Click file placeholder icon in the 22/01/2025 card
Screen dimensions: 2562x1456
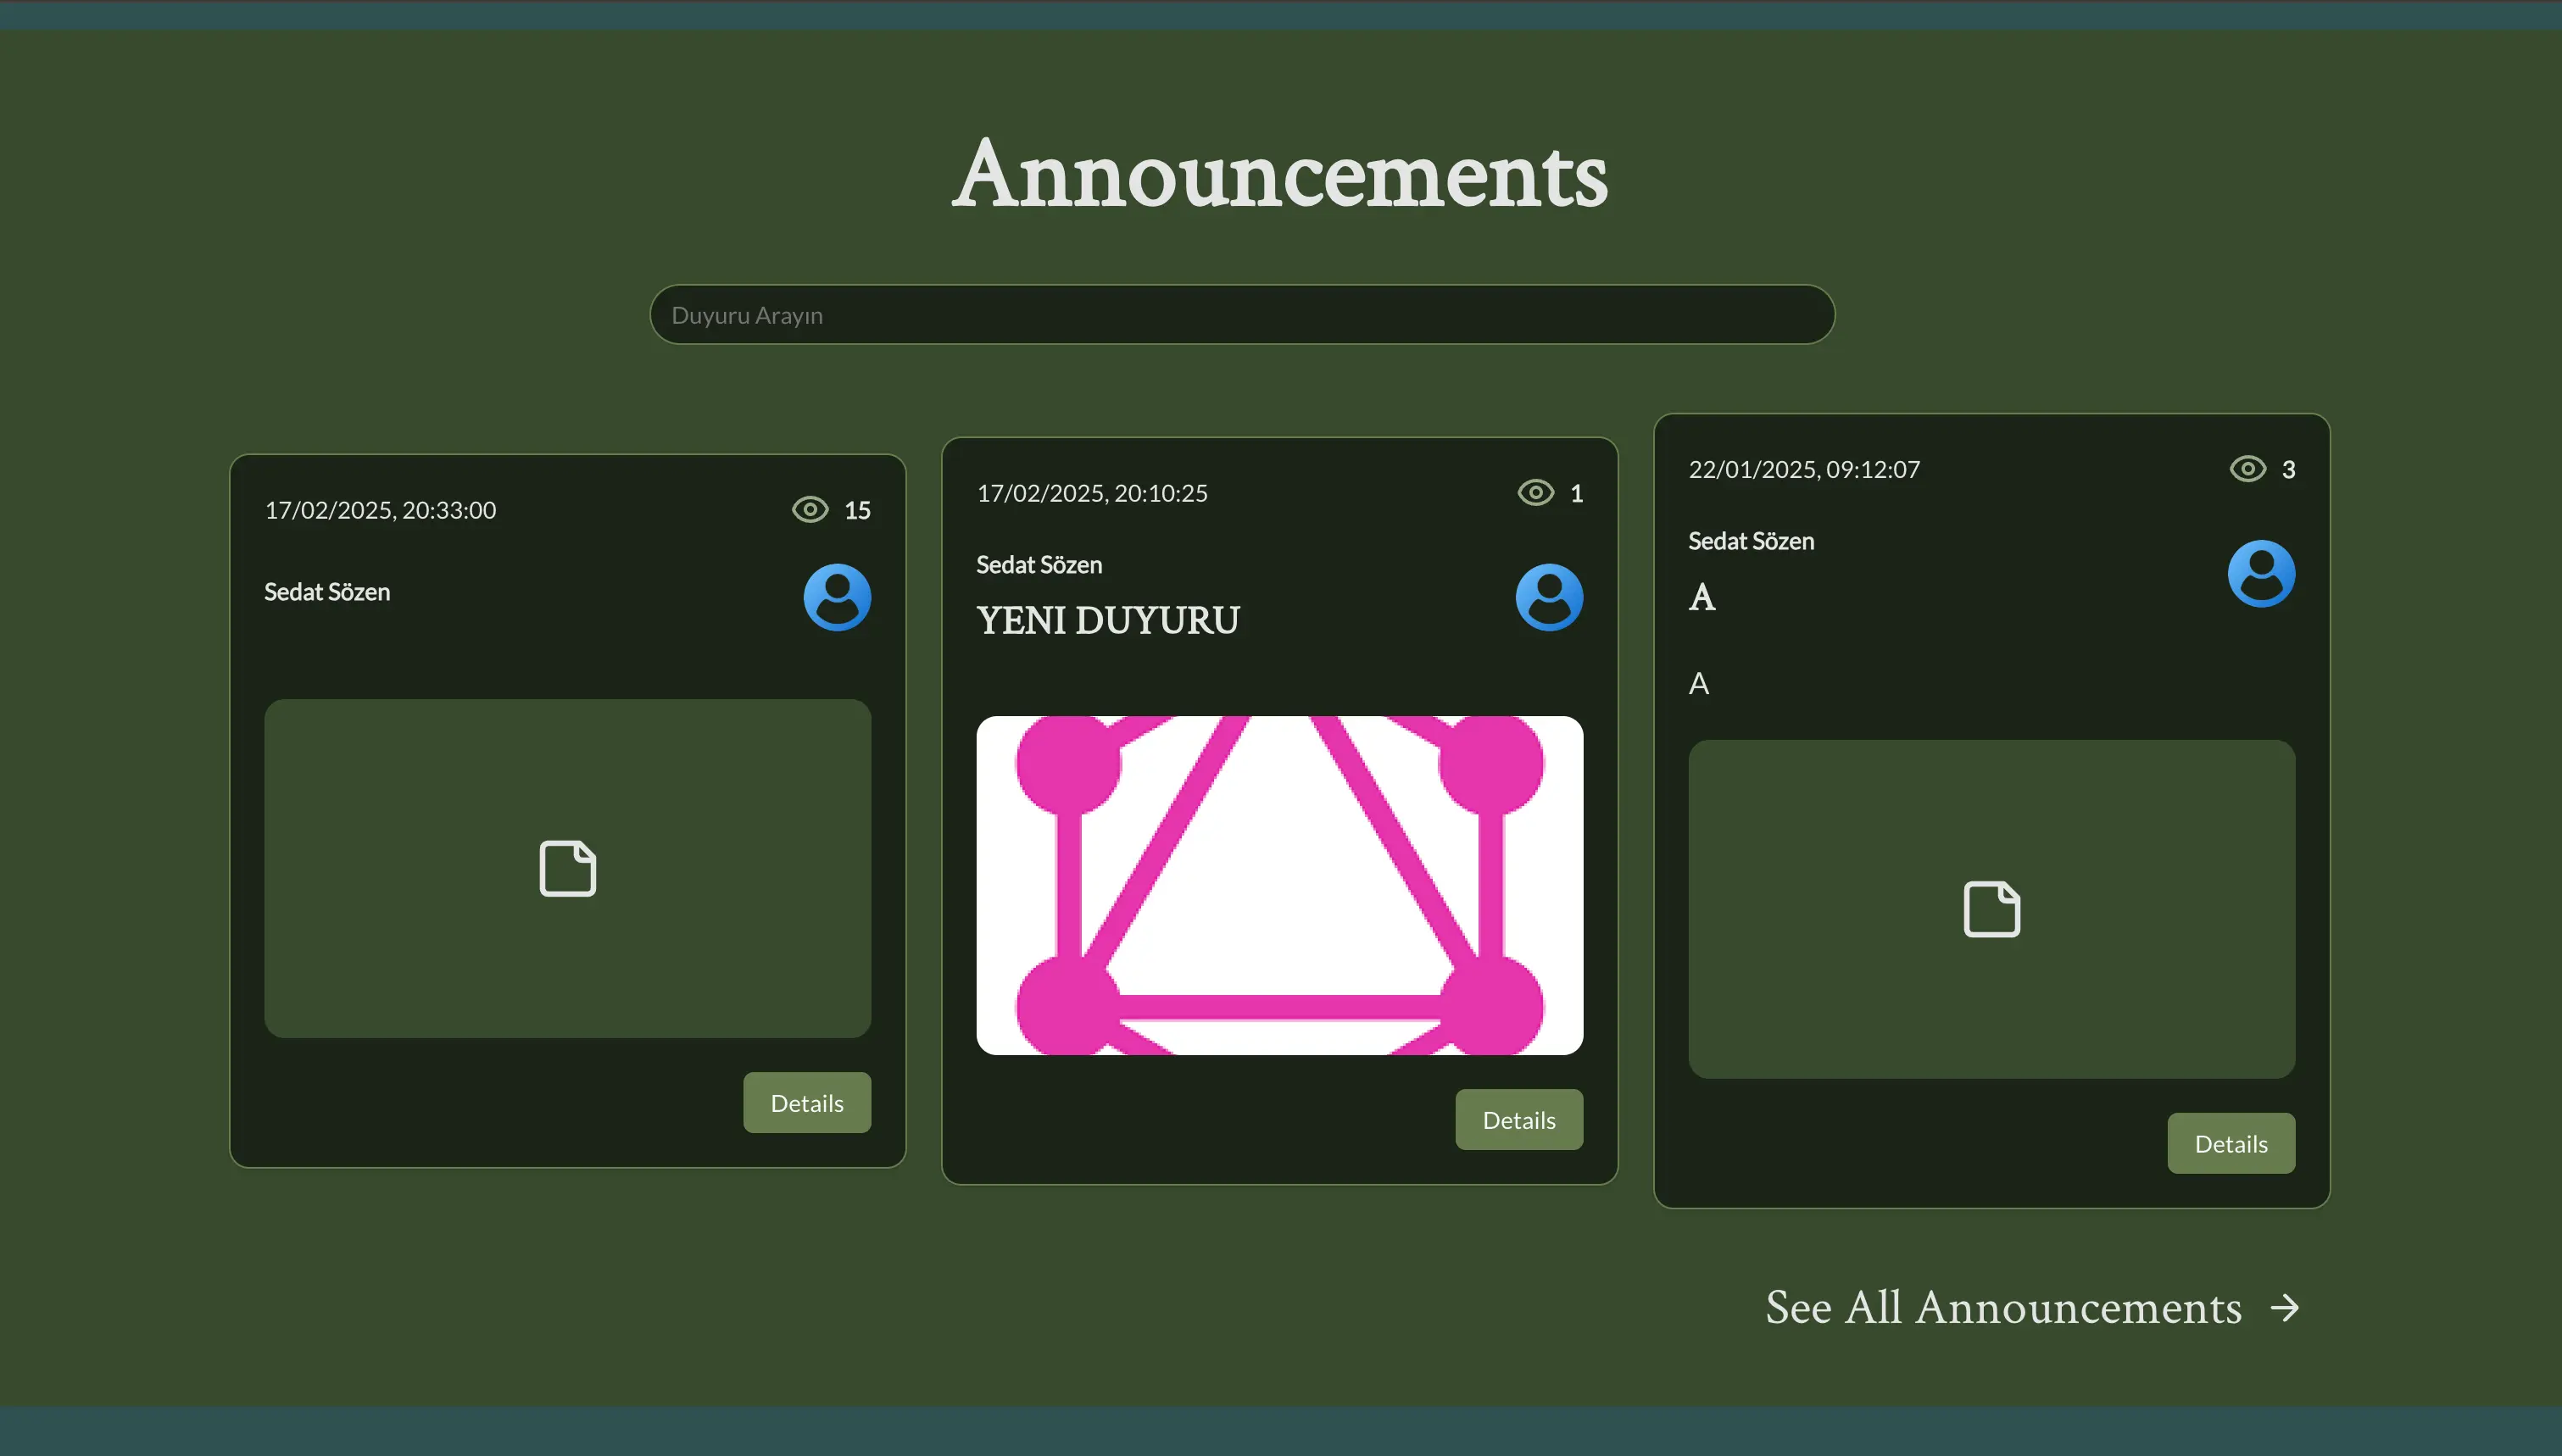point(1992,909)
